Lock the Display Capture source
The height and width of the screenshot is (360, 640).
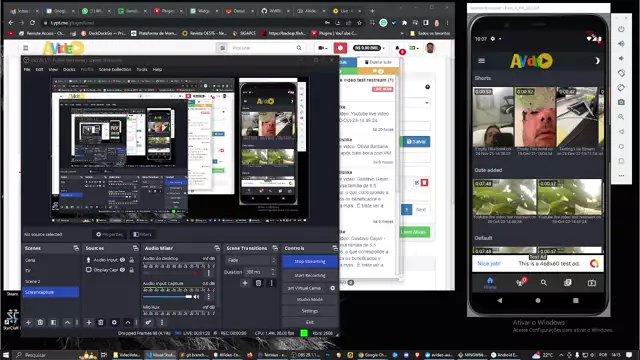click(x=132, y=270)
